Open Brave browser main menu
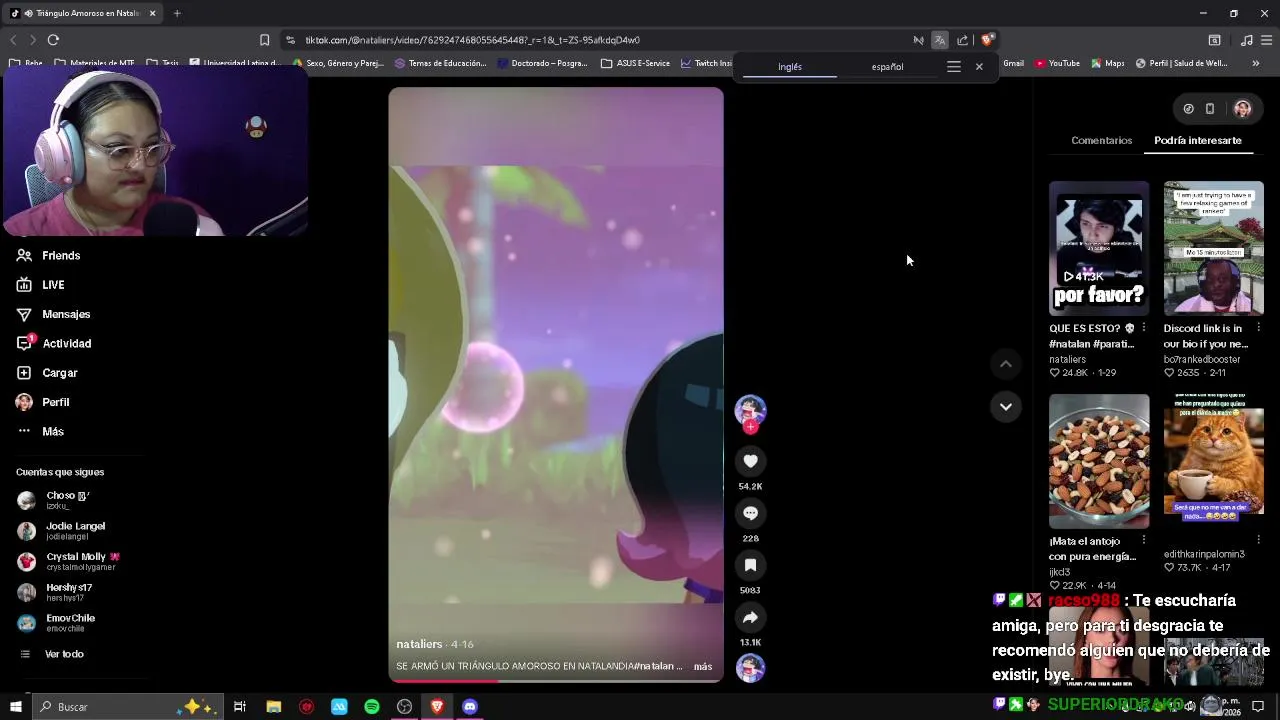1280x720 pixels. pyautogui.click(x=1267, y=40)
